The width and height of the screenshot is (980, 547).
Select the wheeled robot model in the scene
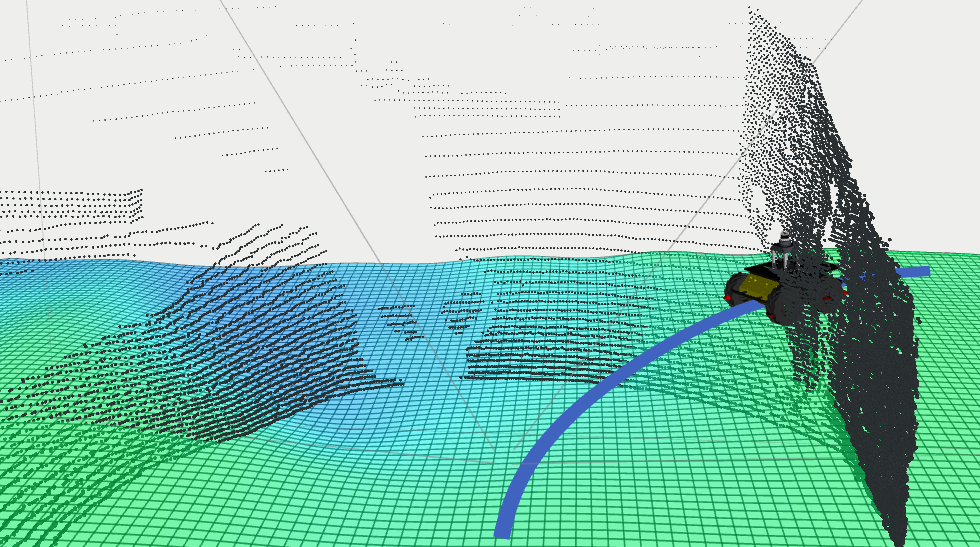[784, 280]
